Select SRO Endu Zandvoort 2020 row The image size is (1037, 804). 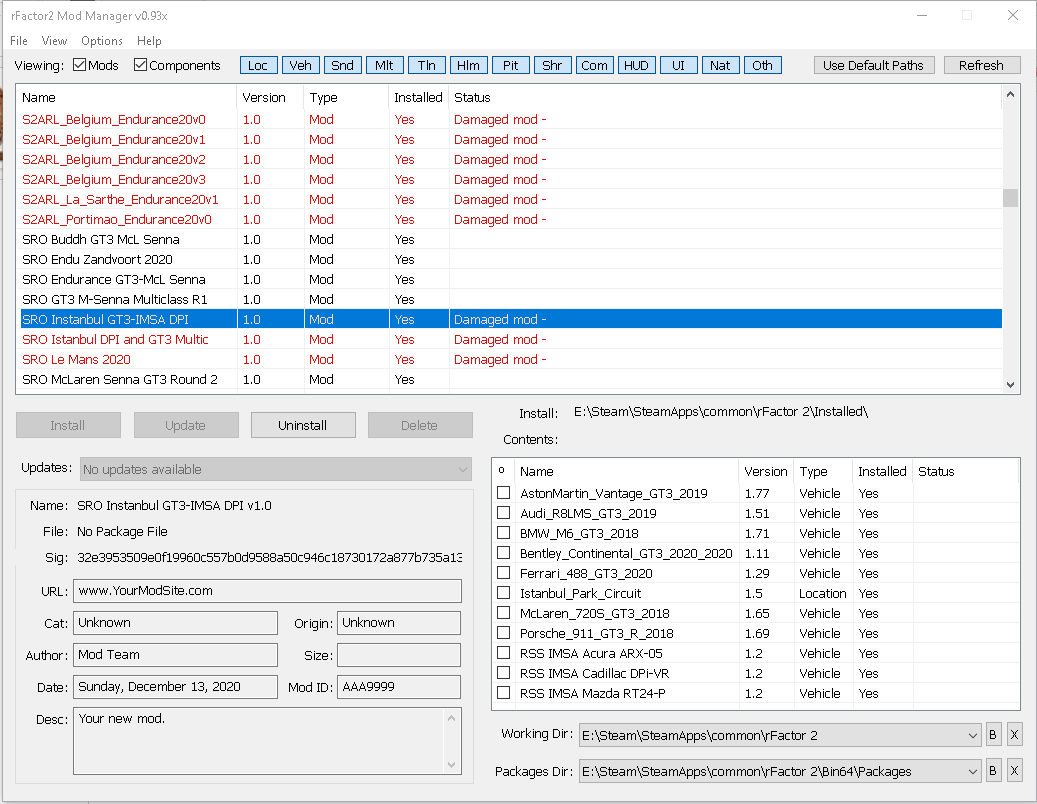(509, 259)
